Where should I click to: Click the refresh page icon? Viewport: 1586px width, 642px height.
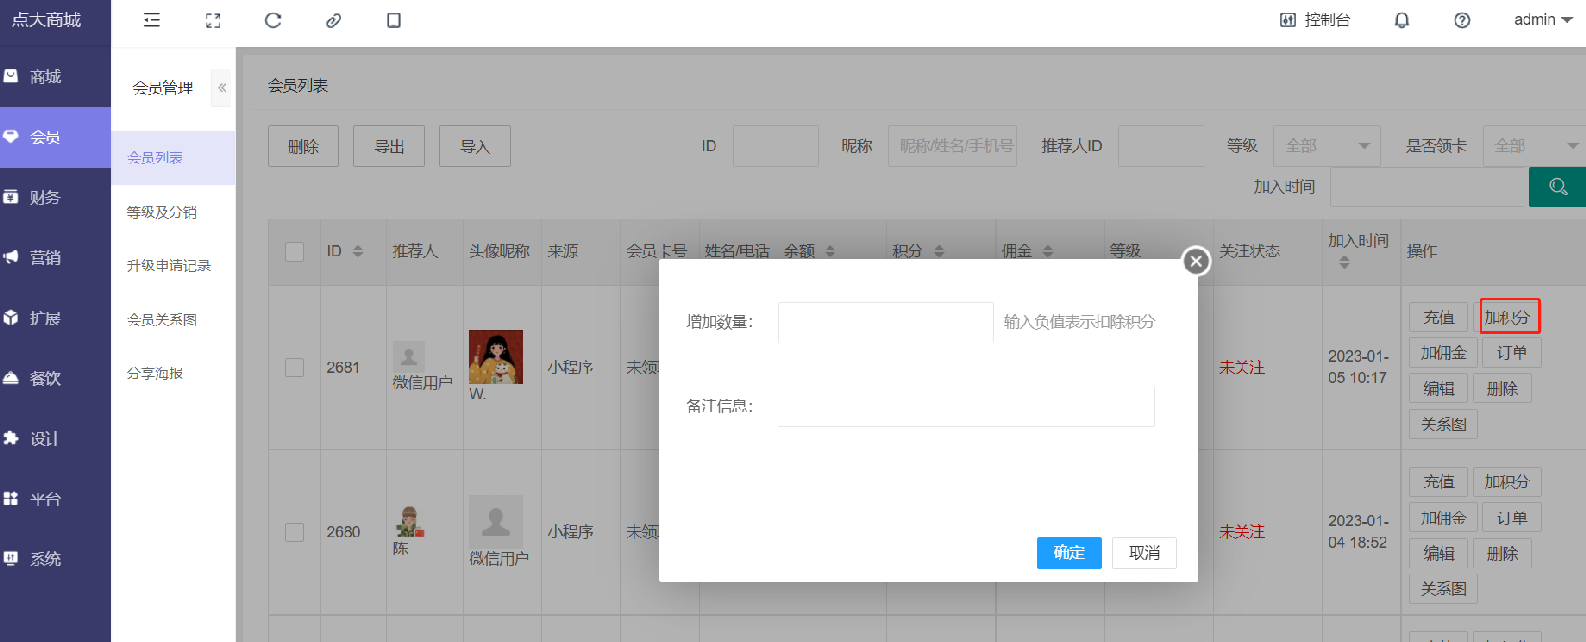273,20
